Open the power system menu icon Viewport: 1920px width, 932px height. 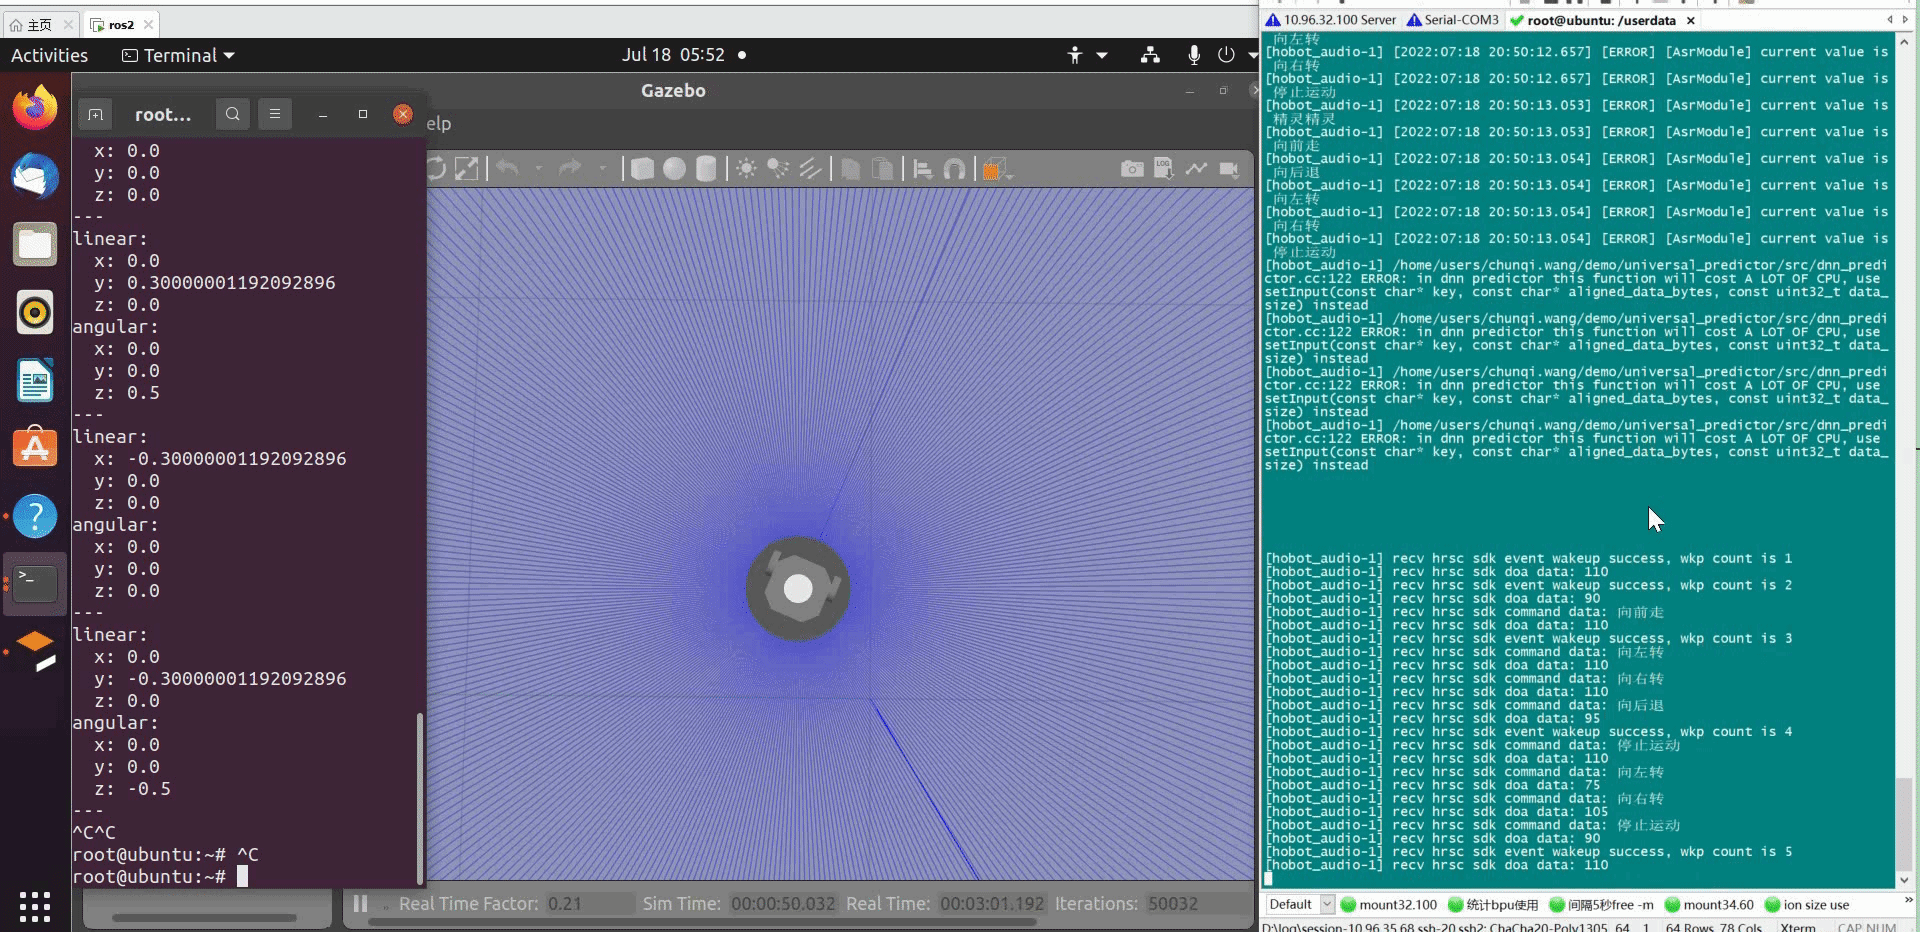pos(1226,55)
